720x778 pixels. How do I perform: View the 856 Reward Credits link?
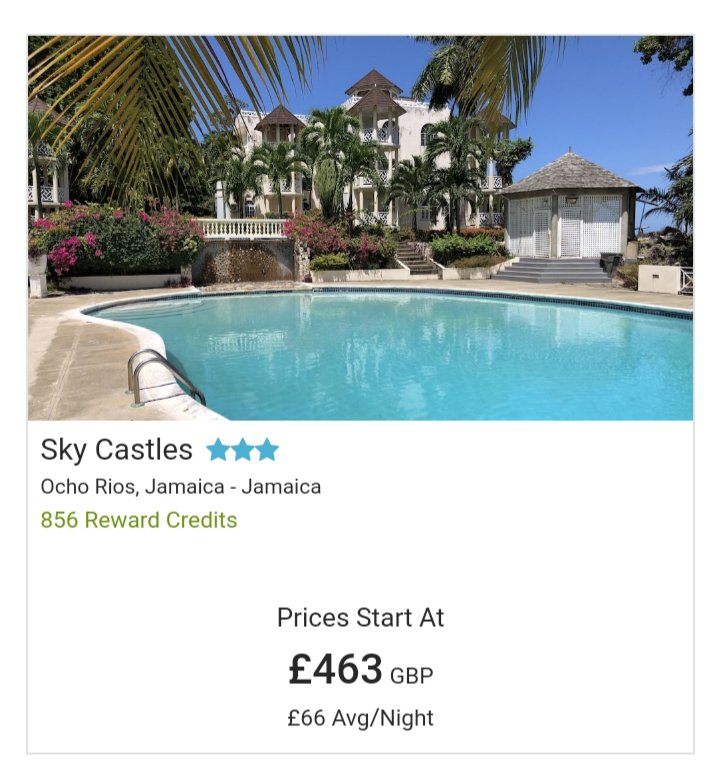(139, 520)
